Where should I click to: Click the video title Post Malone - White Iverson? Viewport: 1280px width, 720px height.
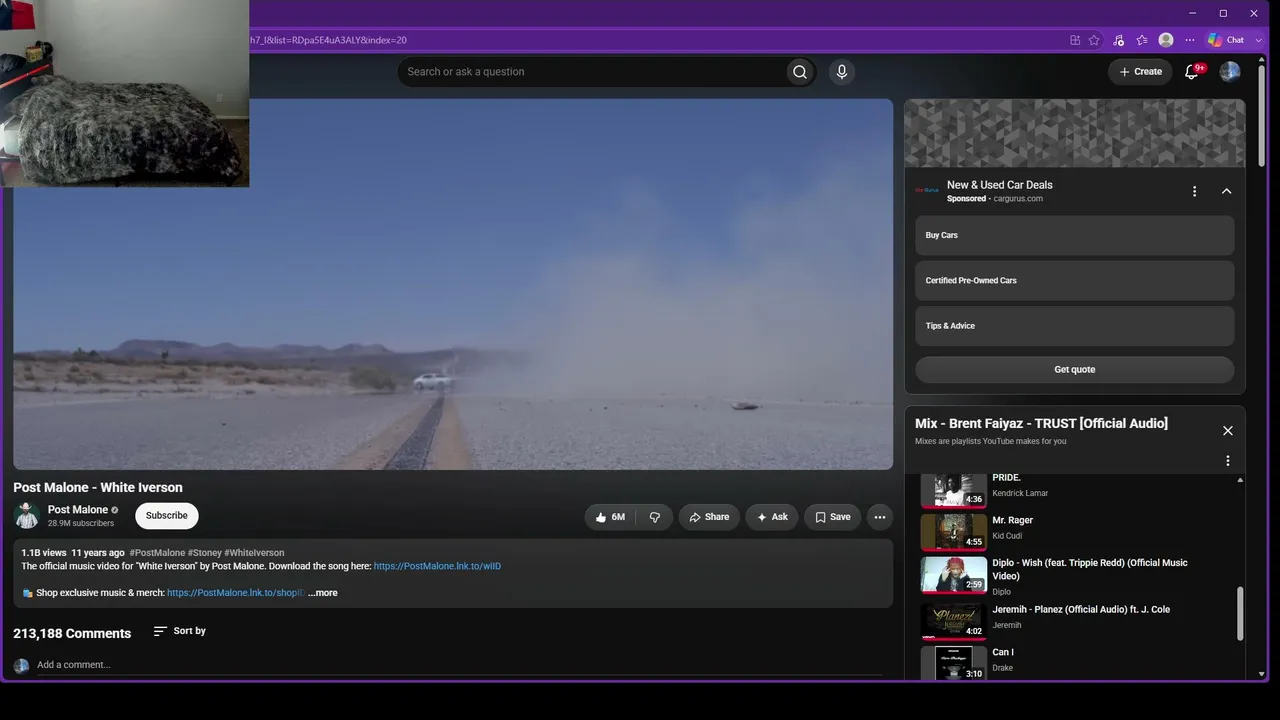(98, 488)
